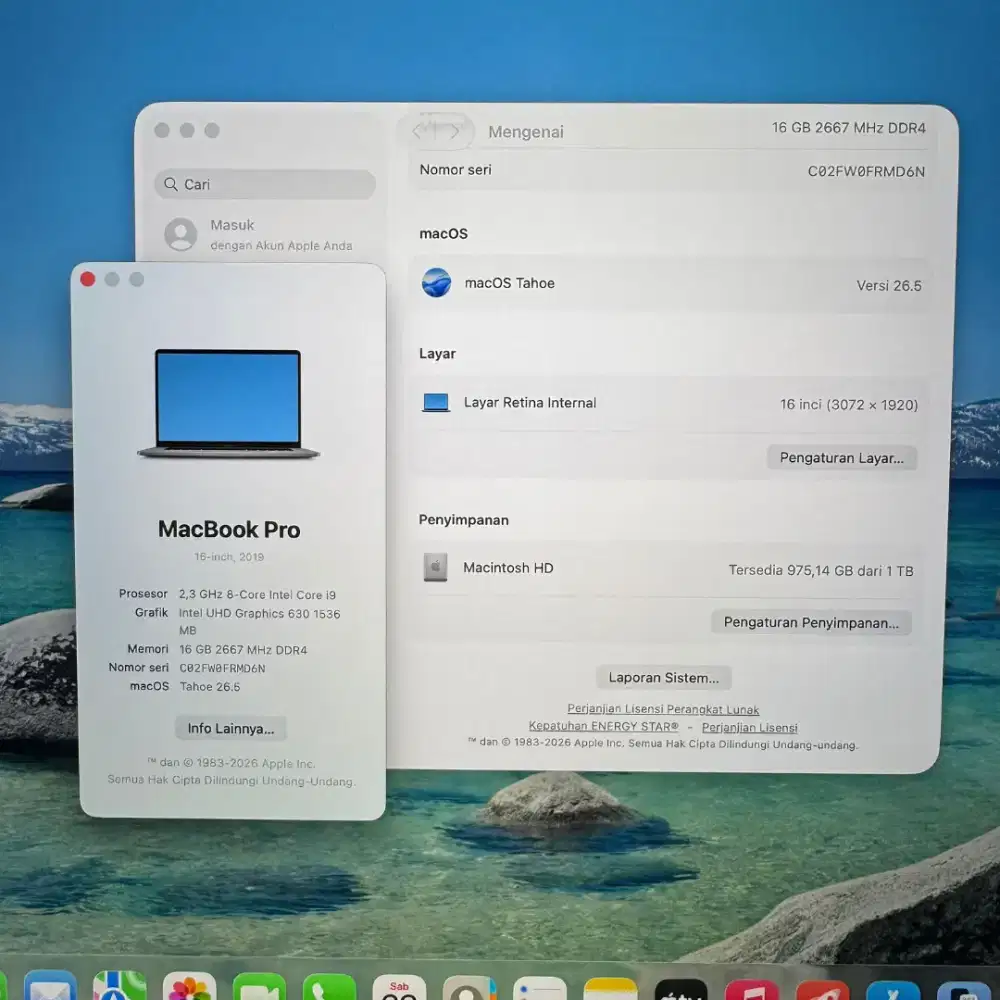Click the Penyimpanan section heading

464,520
